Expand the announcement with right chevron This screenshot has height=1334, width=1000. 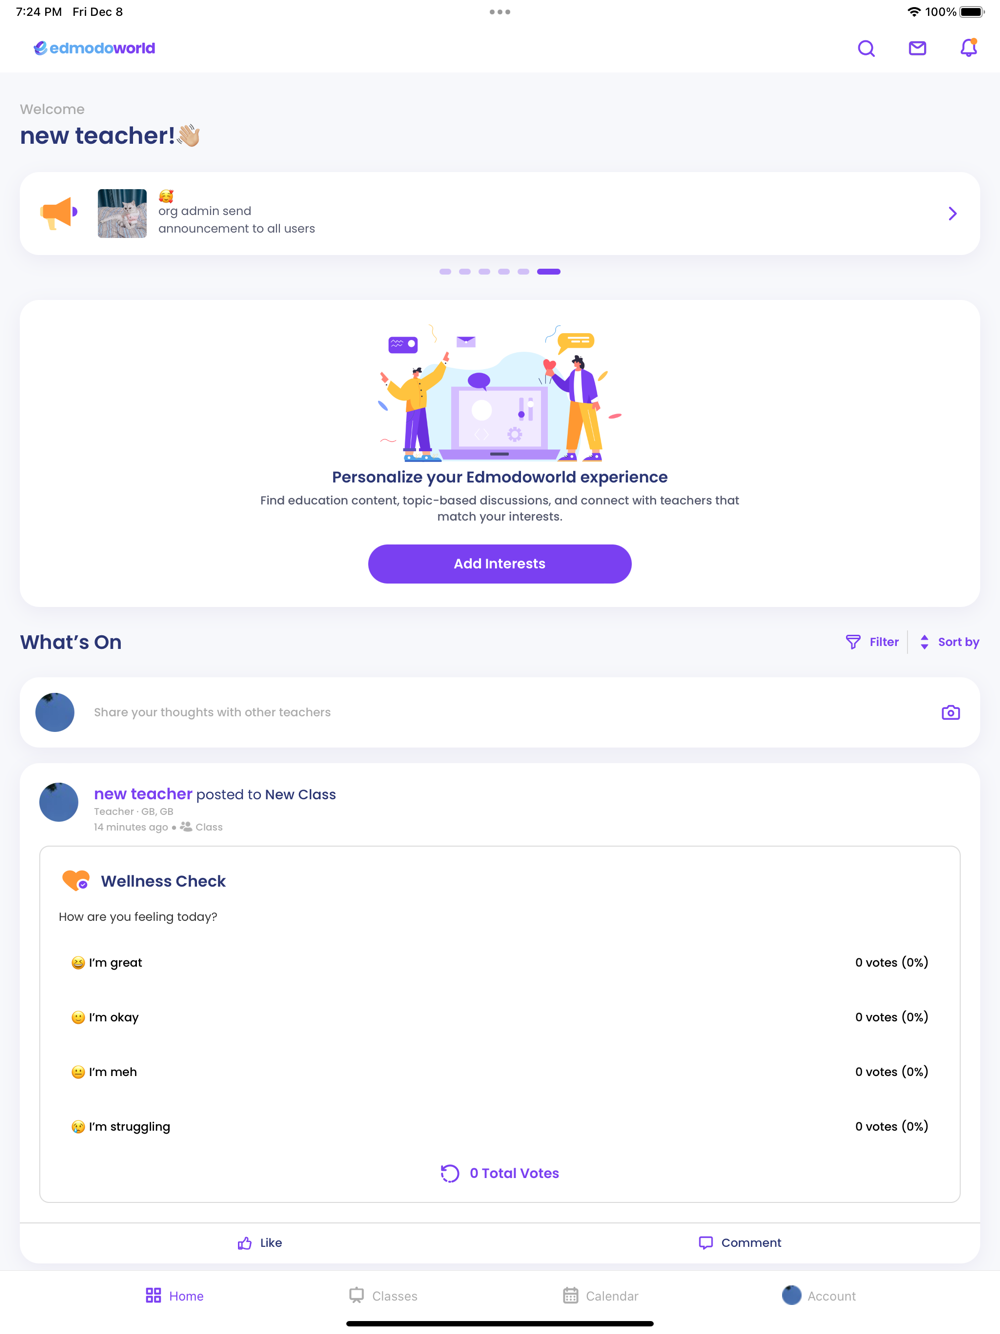(952, 213)
